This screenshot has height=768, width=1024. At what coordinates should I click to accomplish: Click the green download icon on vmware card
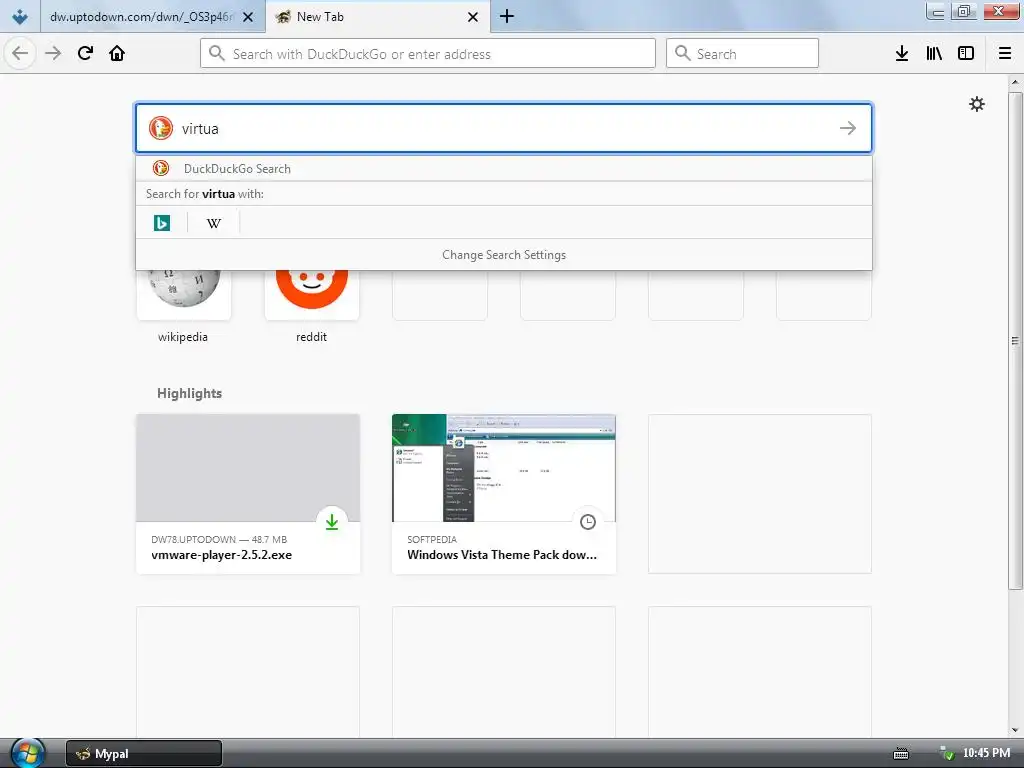point(332,522)
